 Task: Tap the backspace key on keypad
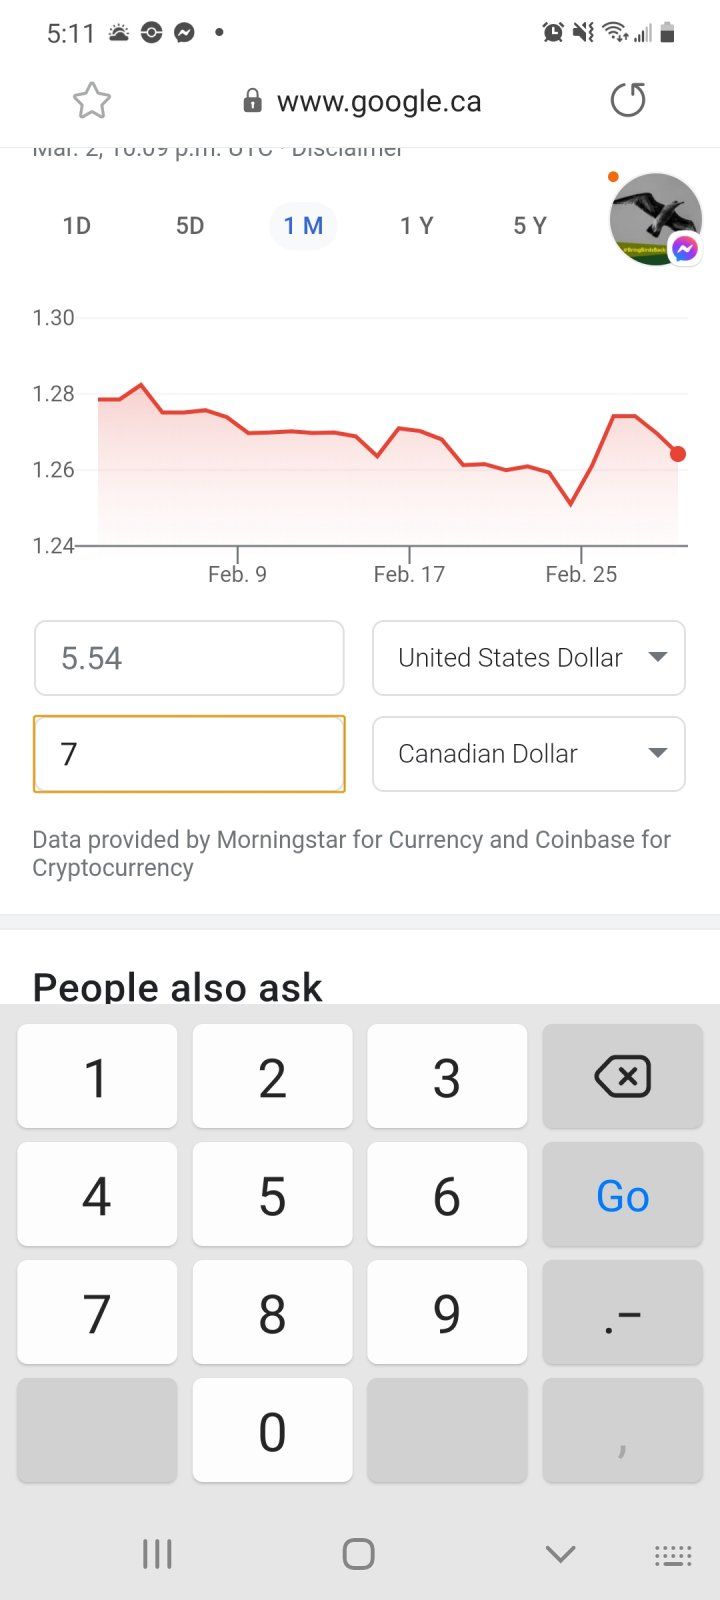(x=622, y=1076)
